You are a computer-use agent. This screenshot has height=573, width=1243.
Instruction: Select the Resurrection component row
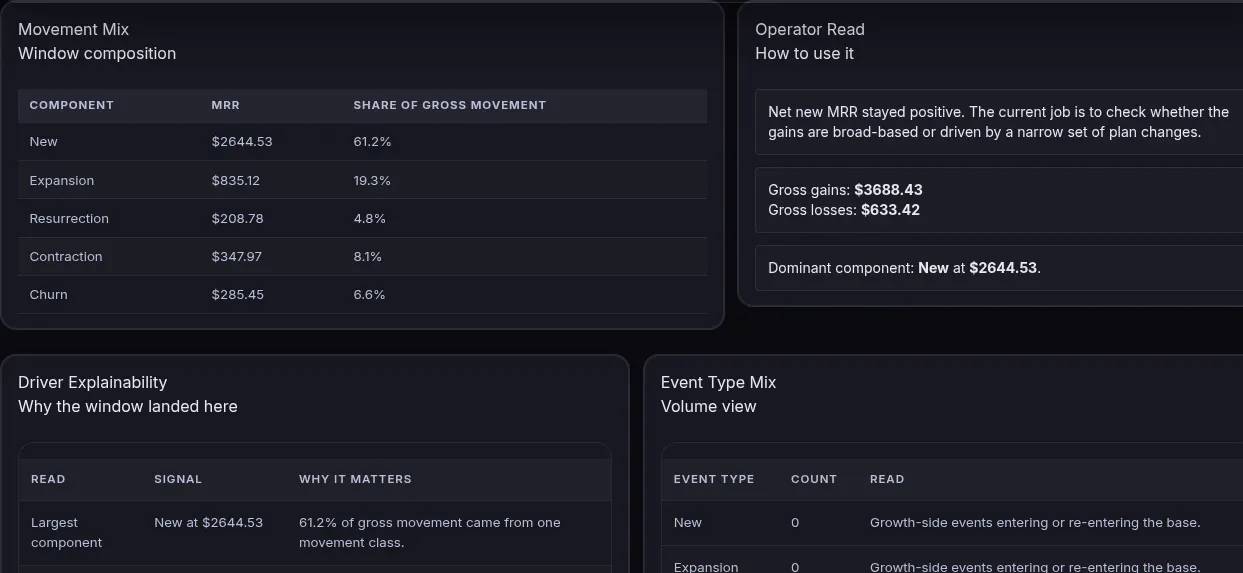pos(362,219)
